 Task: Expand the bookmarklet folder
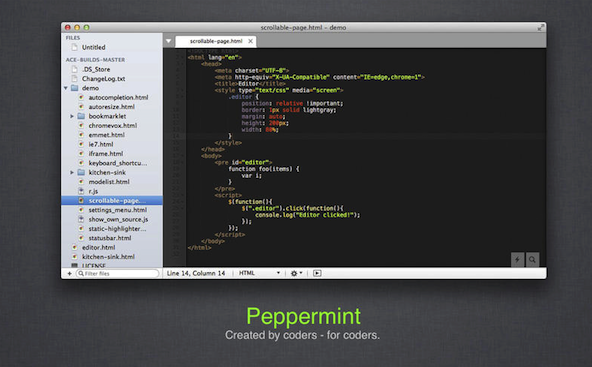point(72,116)
